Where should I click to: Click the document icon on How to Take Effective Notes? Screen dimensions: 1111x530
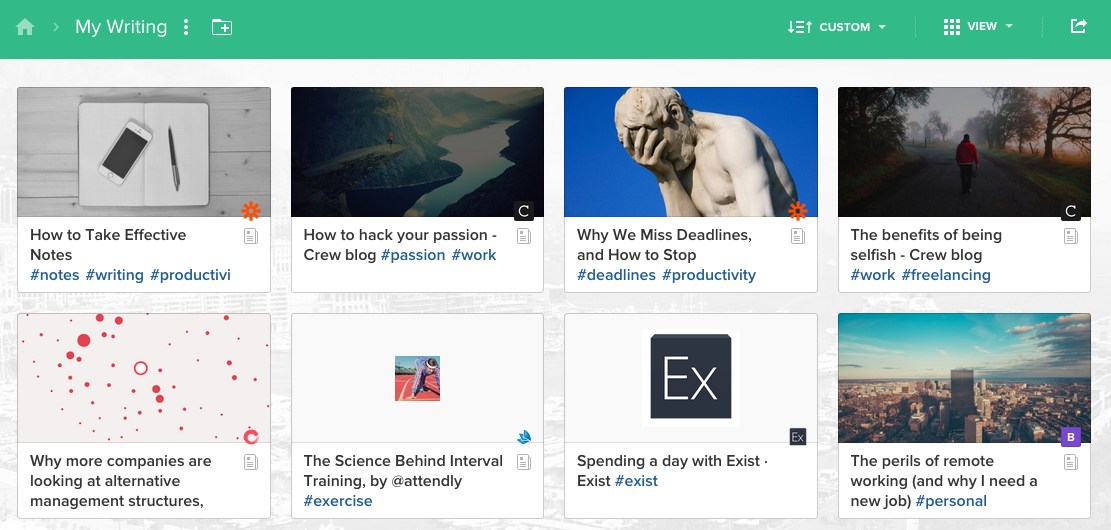(251, 236)
